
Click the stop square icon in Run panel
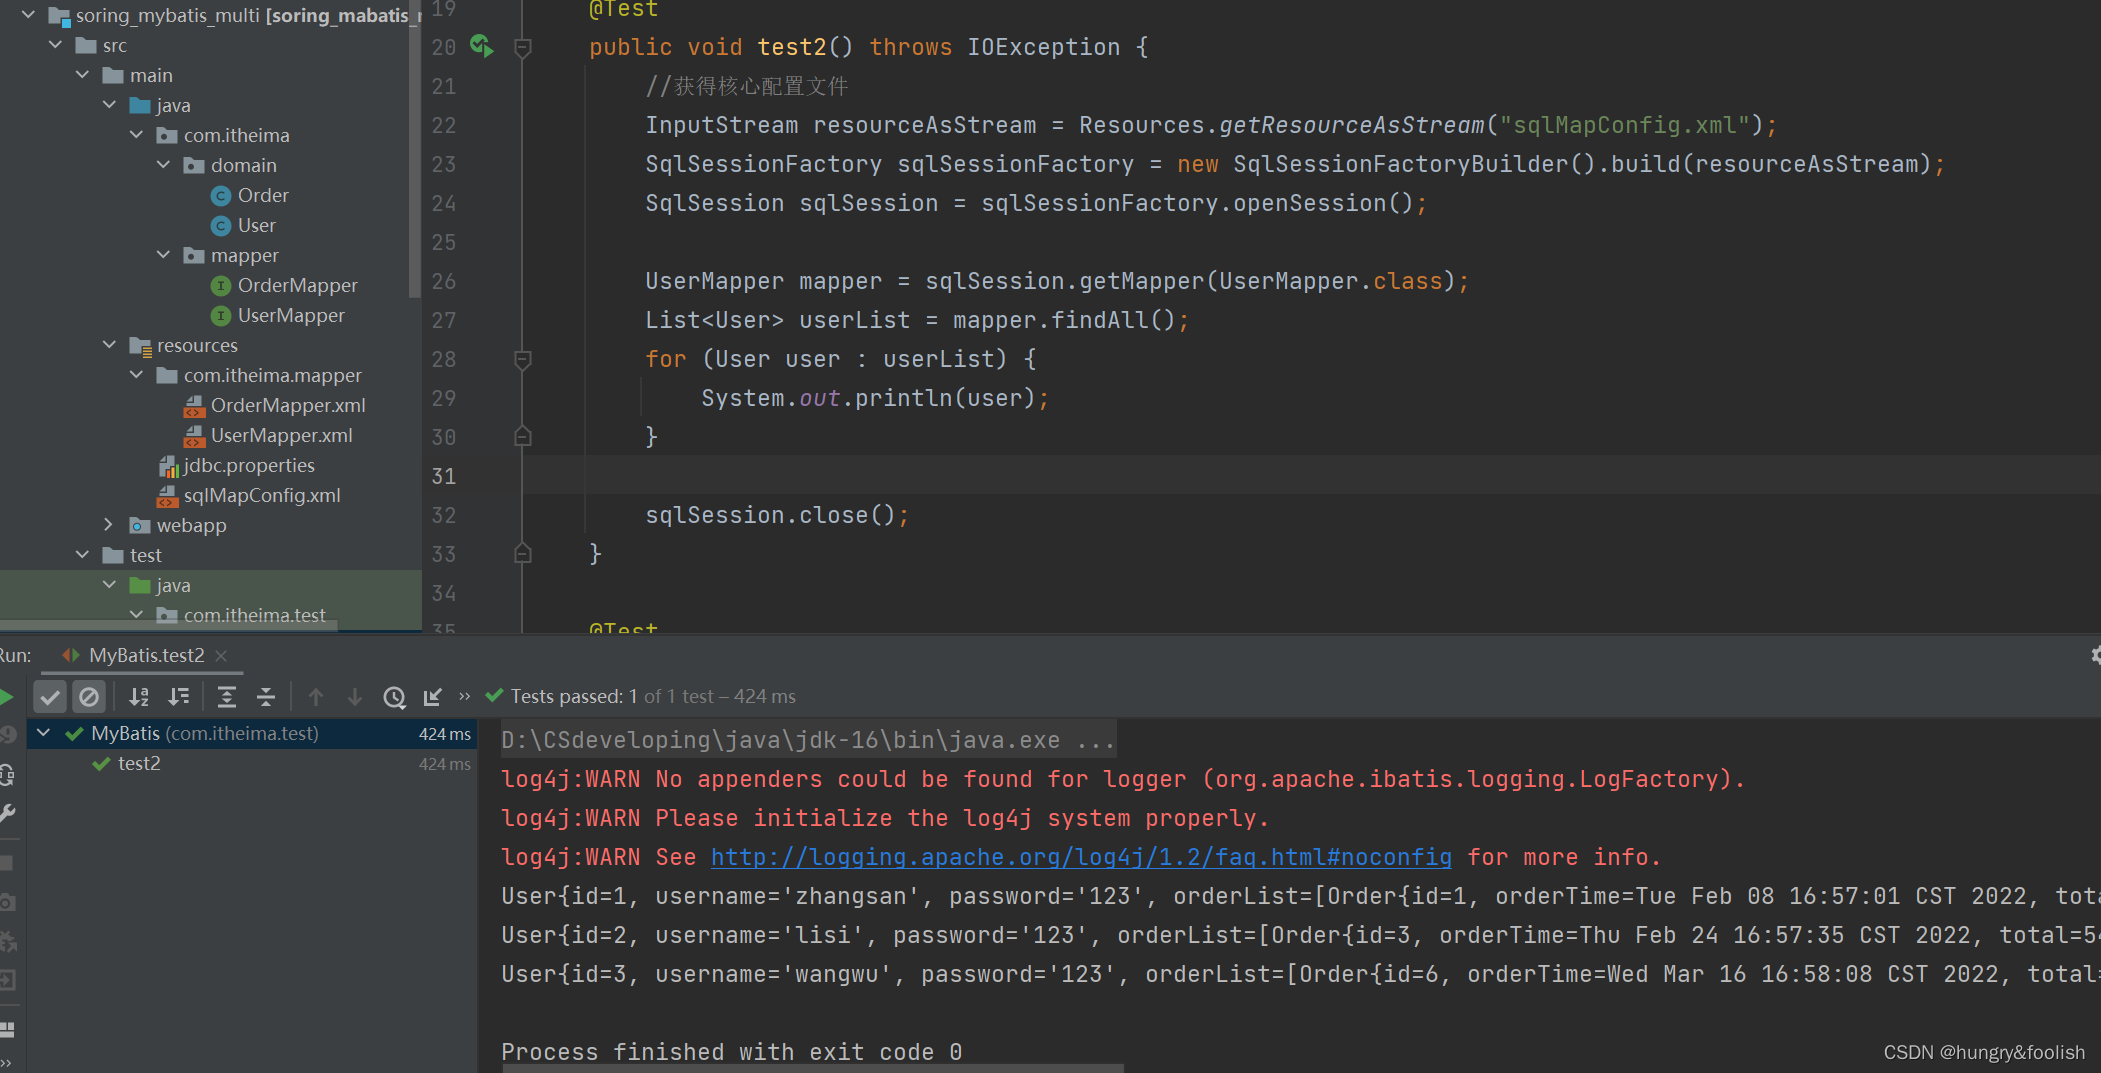coord(7,862)
